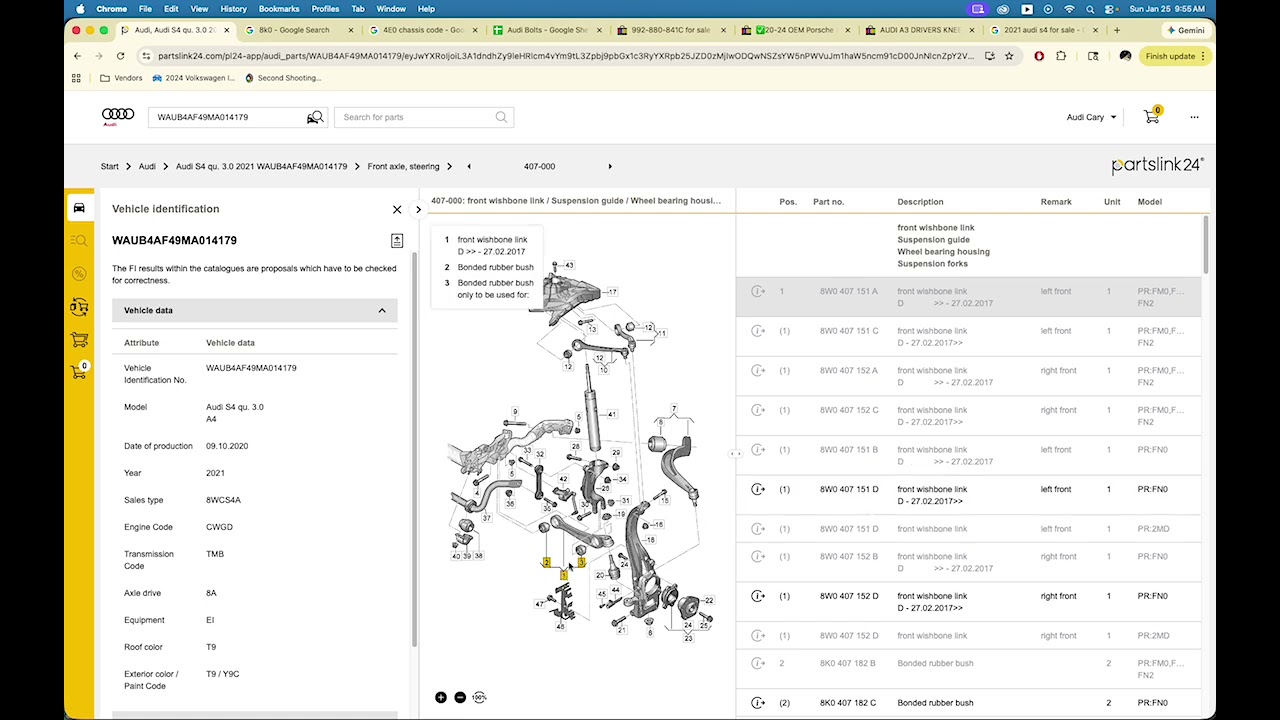
Task: Click Front axle, steering breadcrumb
Action: (403, 166)
